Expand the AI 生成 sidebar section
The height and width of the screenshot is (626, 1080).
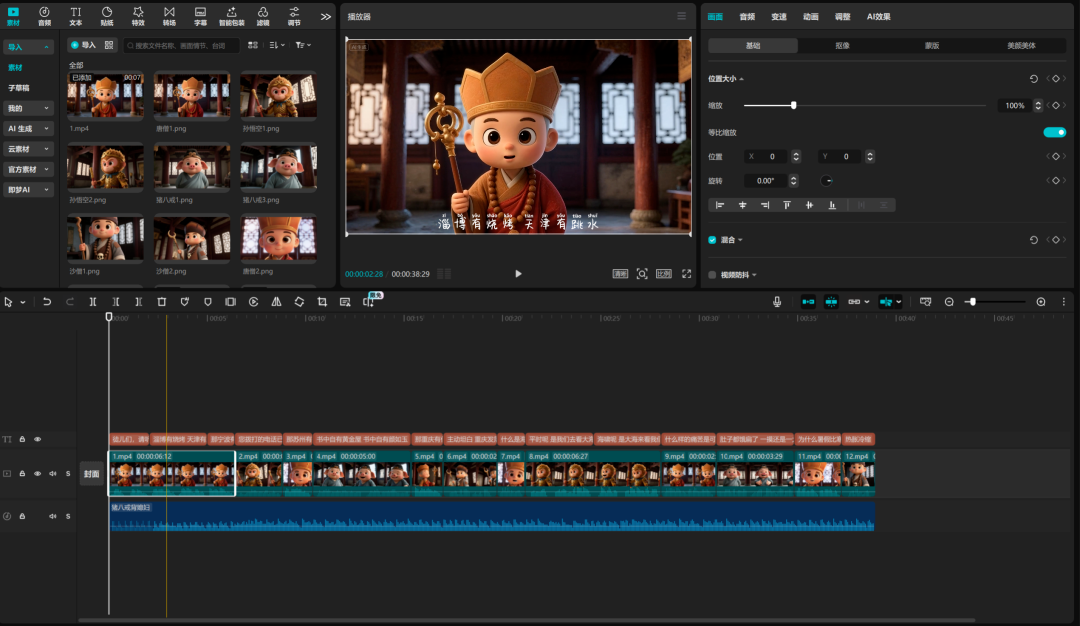28,129
